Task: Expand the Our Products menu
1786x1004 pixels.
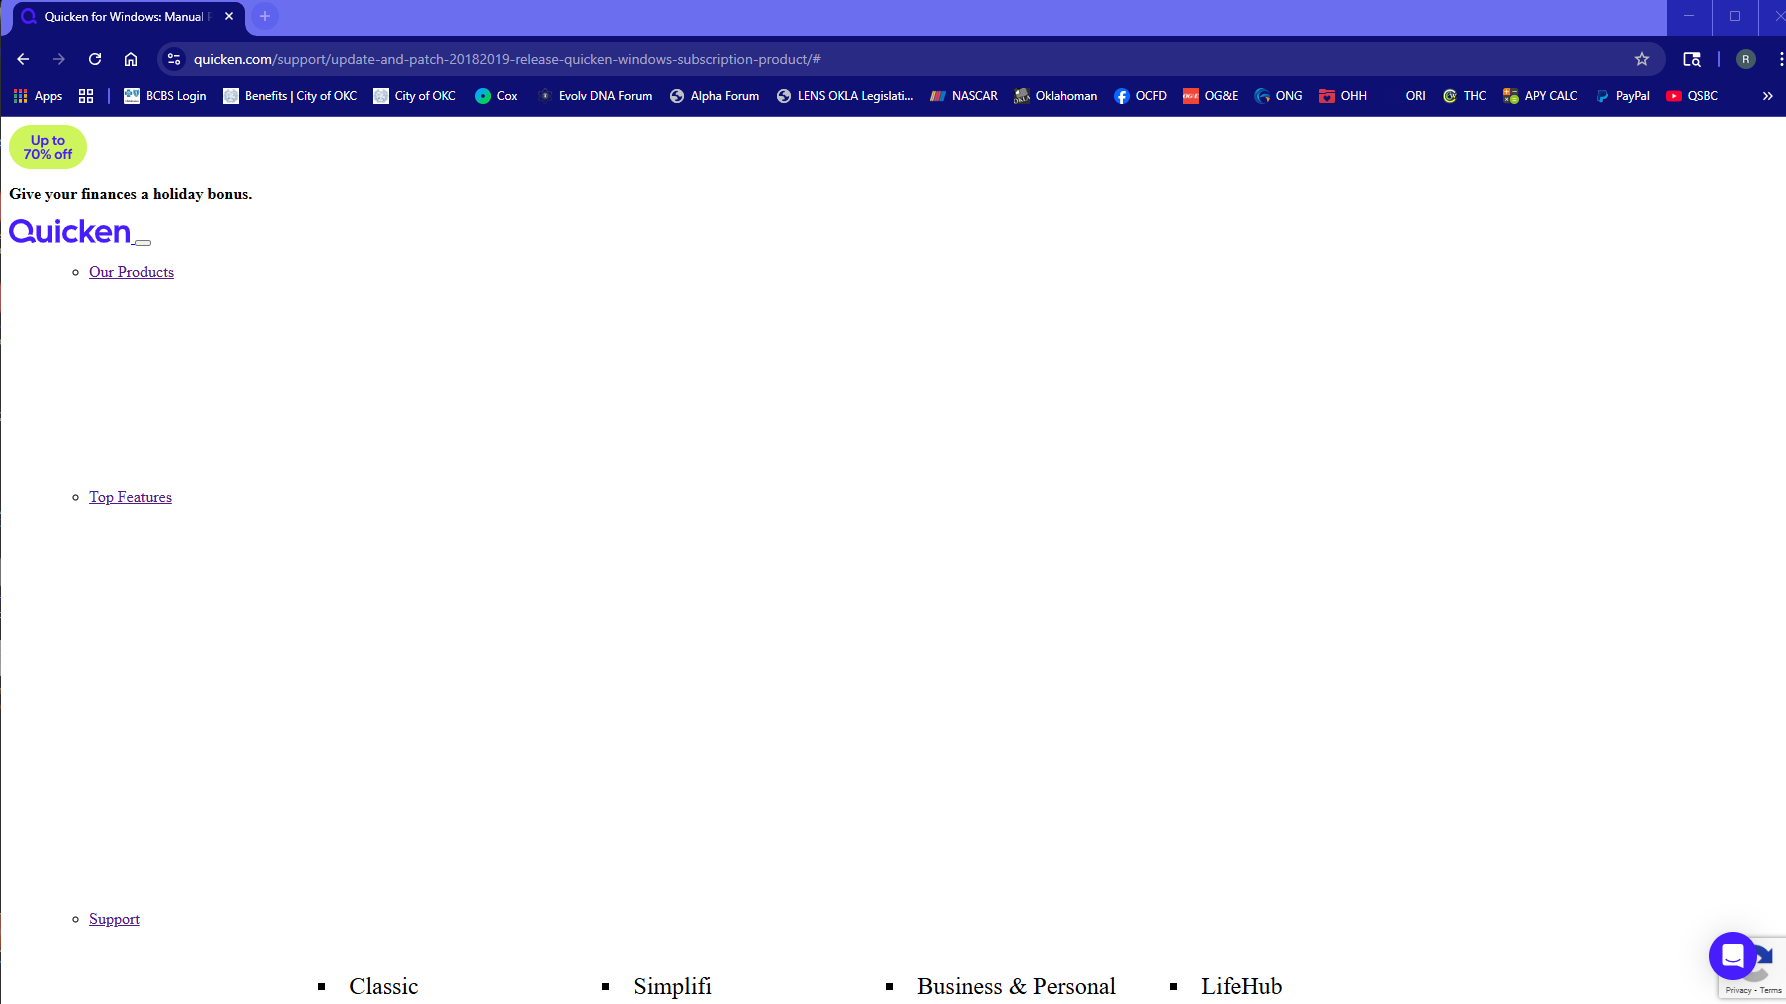Action: [x=131, y=271]
